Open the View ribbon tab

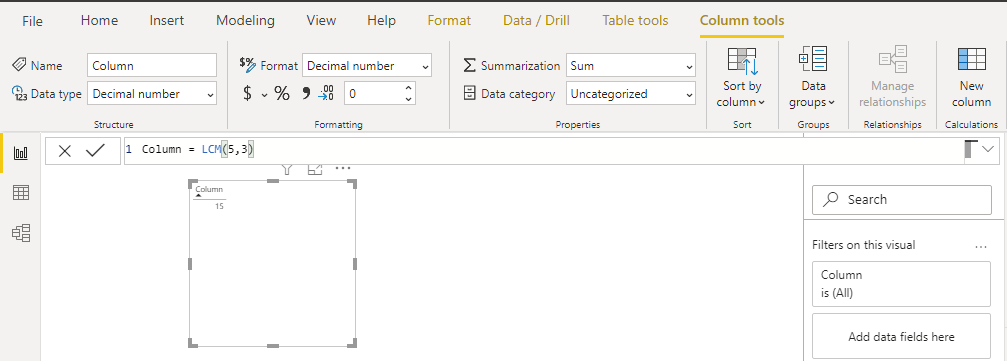tap(321, 21)
